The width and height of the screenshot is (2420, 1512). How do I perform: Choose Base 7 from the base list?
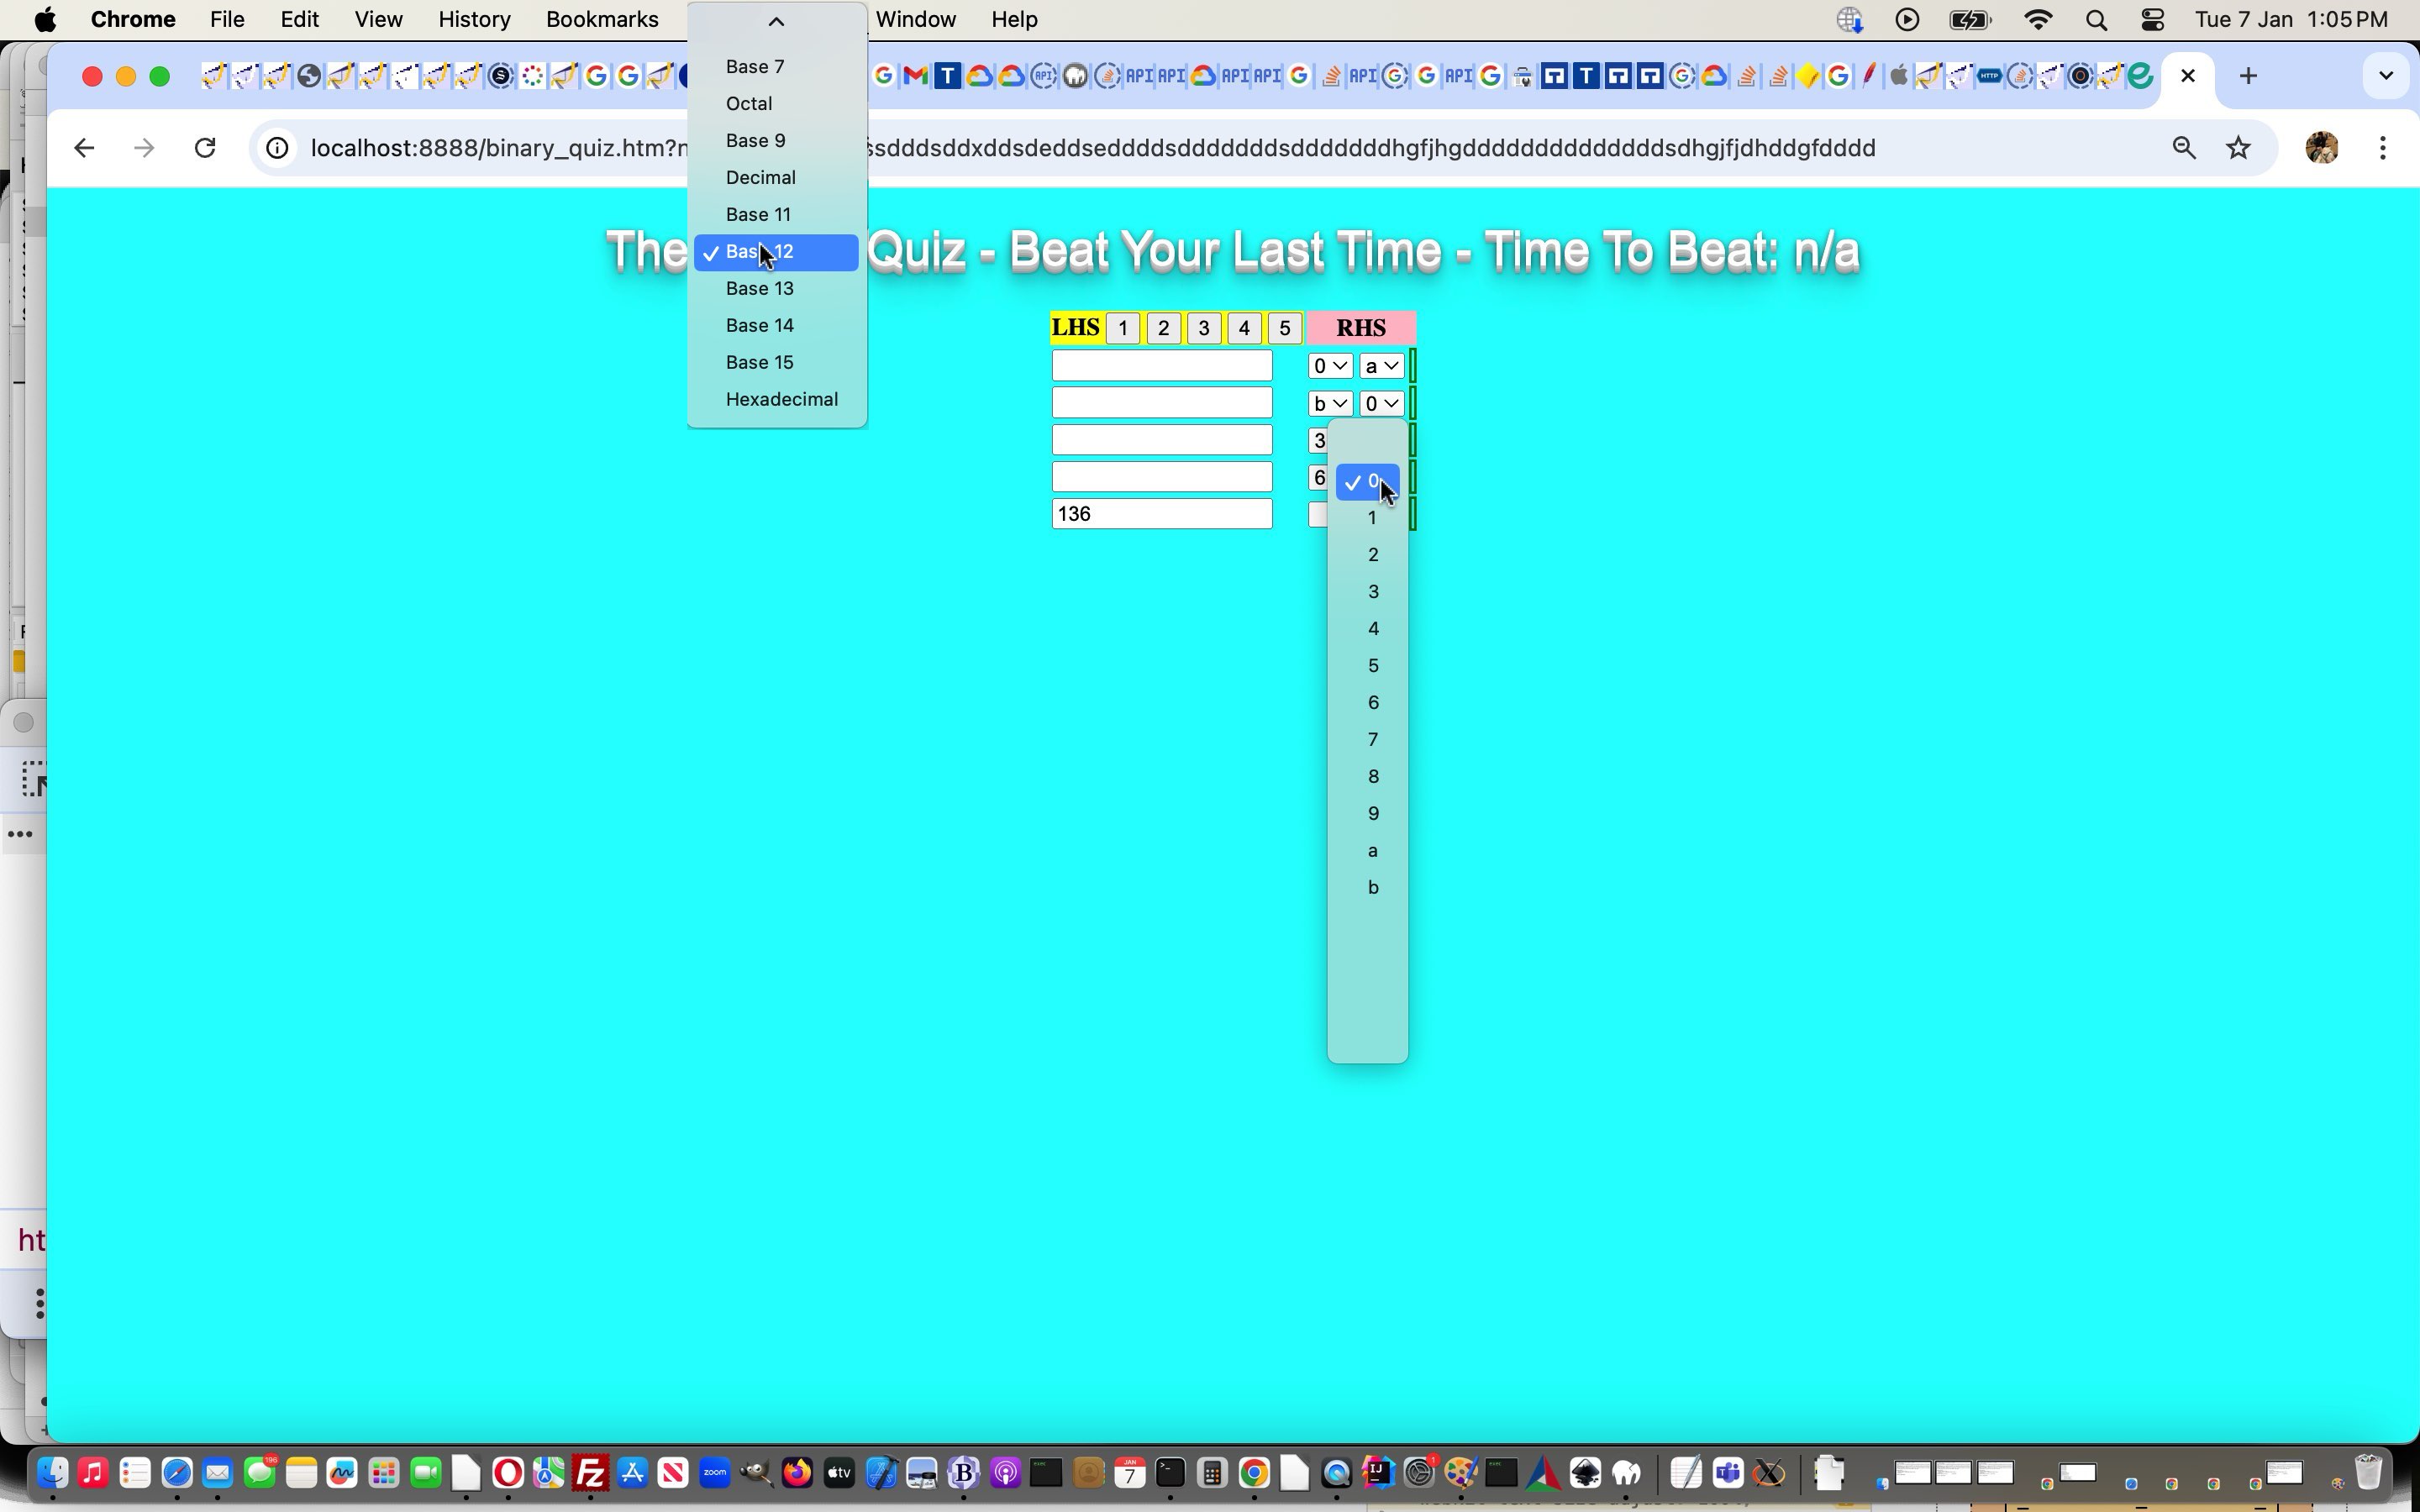pyautogui.click(x=776, y=67)
